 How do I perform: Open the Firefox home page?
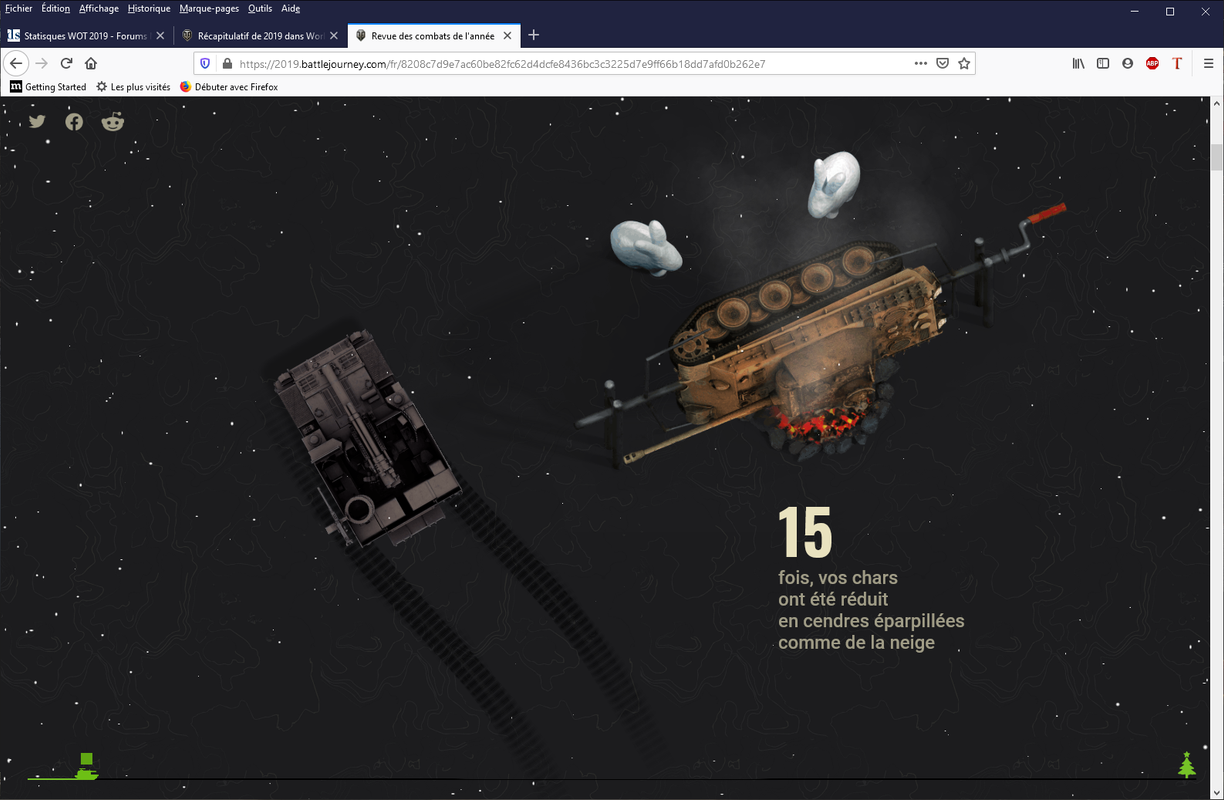91,63
